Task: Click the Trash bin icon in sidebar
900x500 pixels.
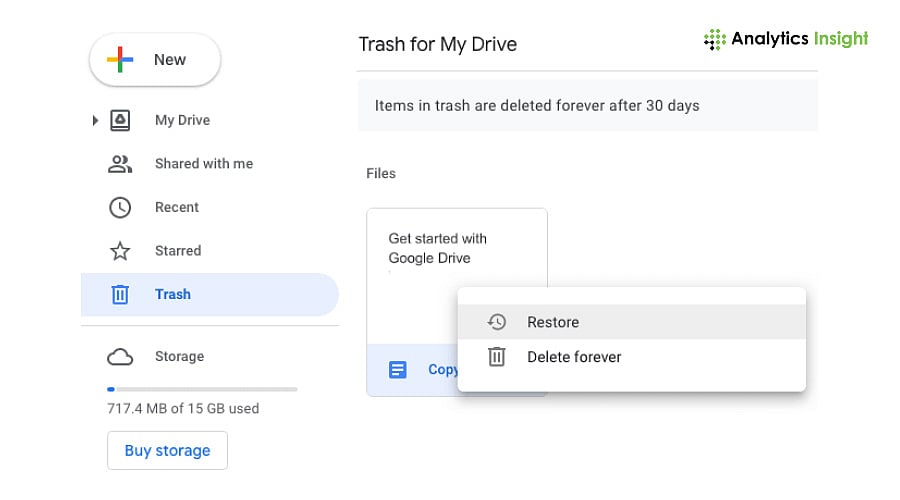Action: pos(120,295)
